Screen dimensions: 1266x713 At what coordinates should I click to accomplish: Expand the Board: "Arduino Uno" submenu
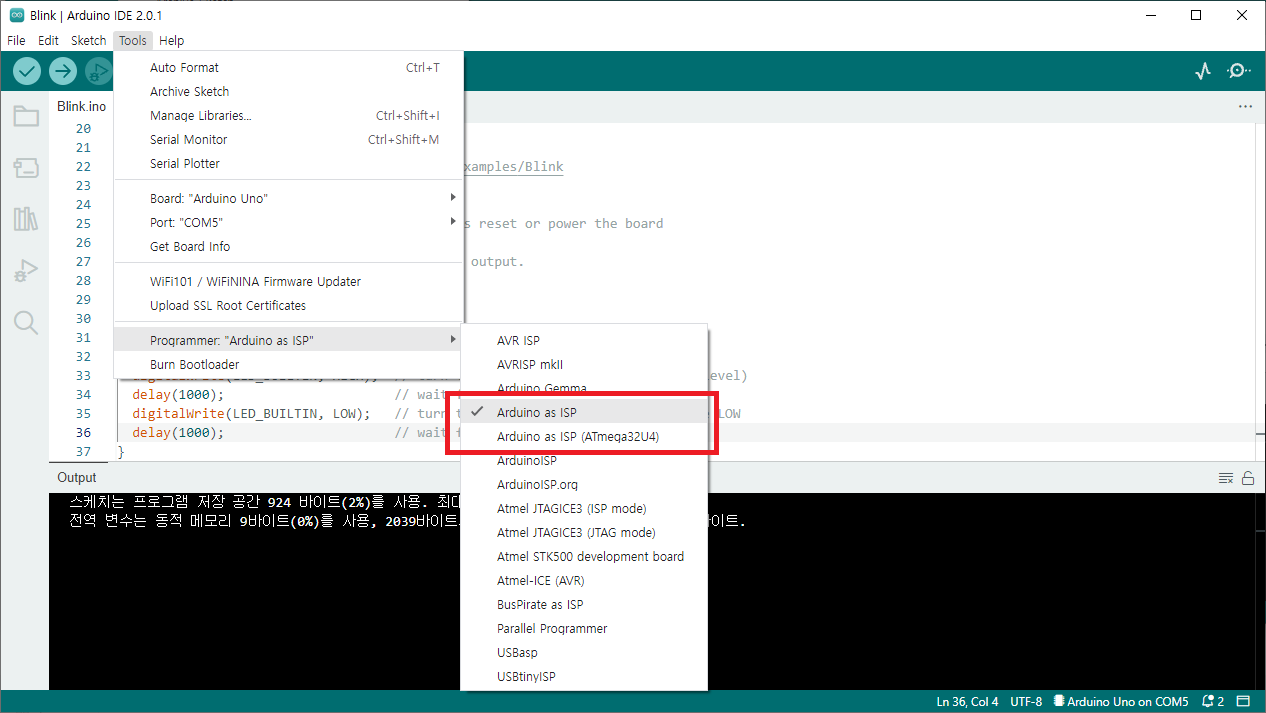click(289, 199)
